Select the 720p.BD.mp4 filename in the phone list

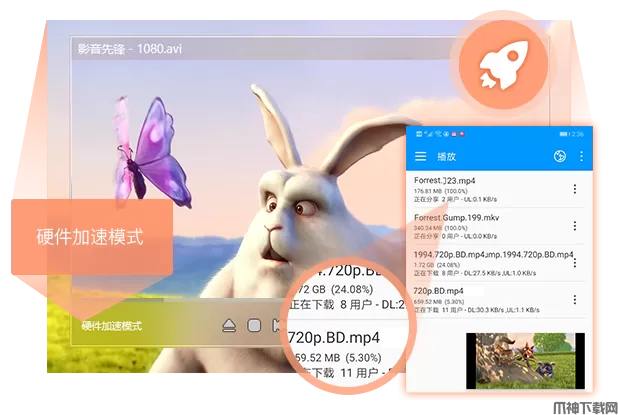coord(438,291)
